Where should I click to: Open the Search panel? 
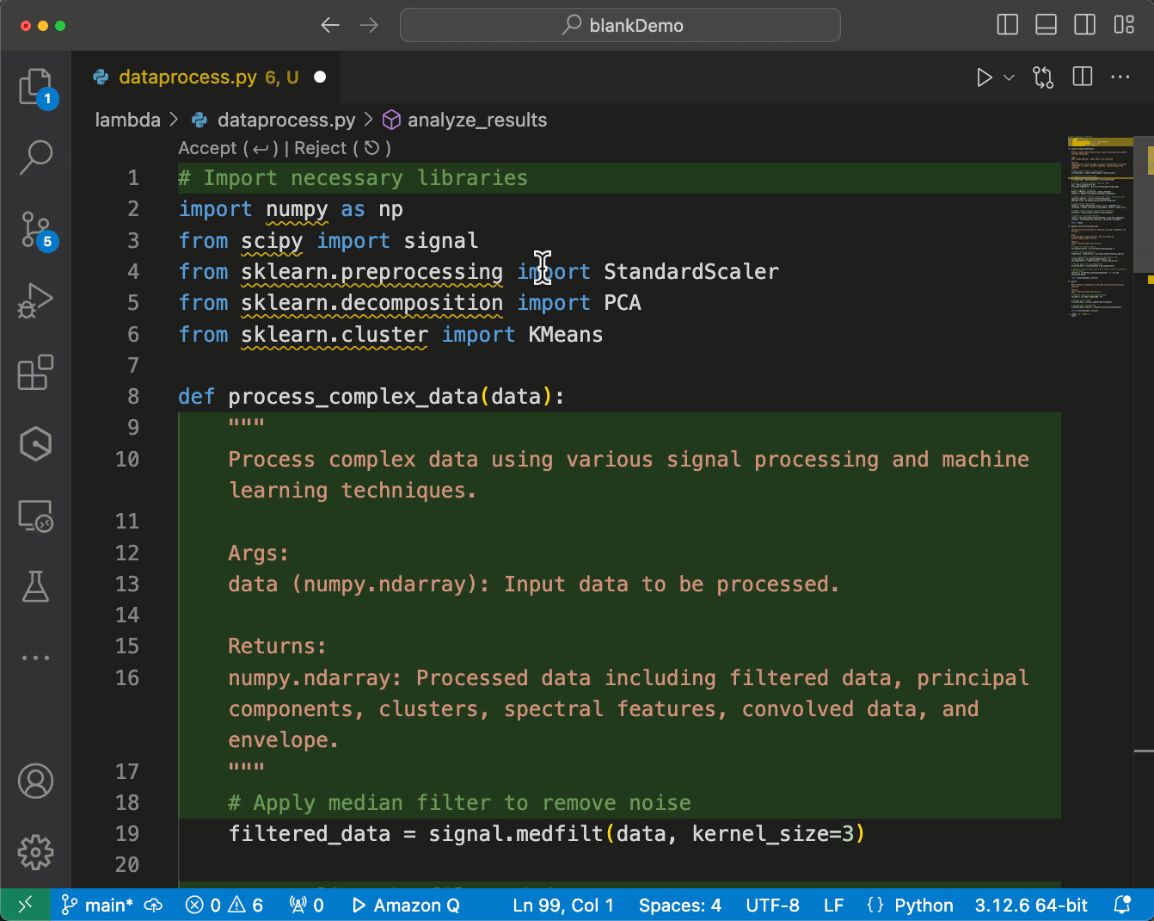pyautogui.click(x=36, y=158)
